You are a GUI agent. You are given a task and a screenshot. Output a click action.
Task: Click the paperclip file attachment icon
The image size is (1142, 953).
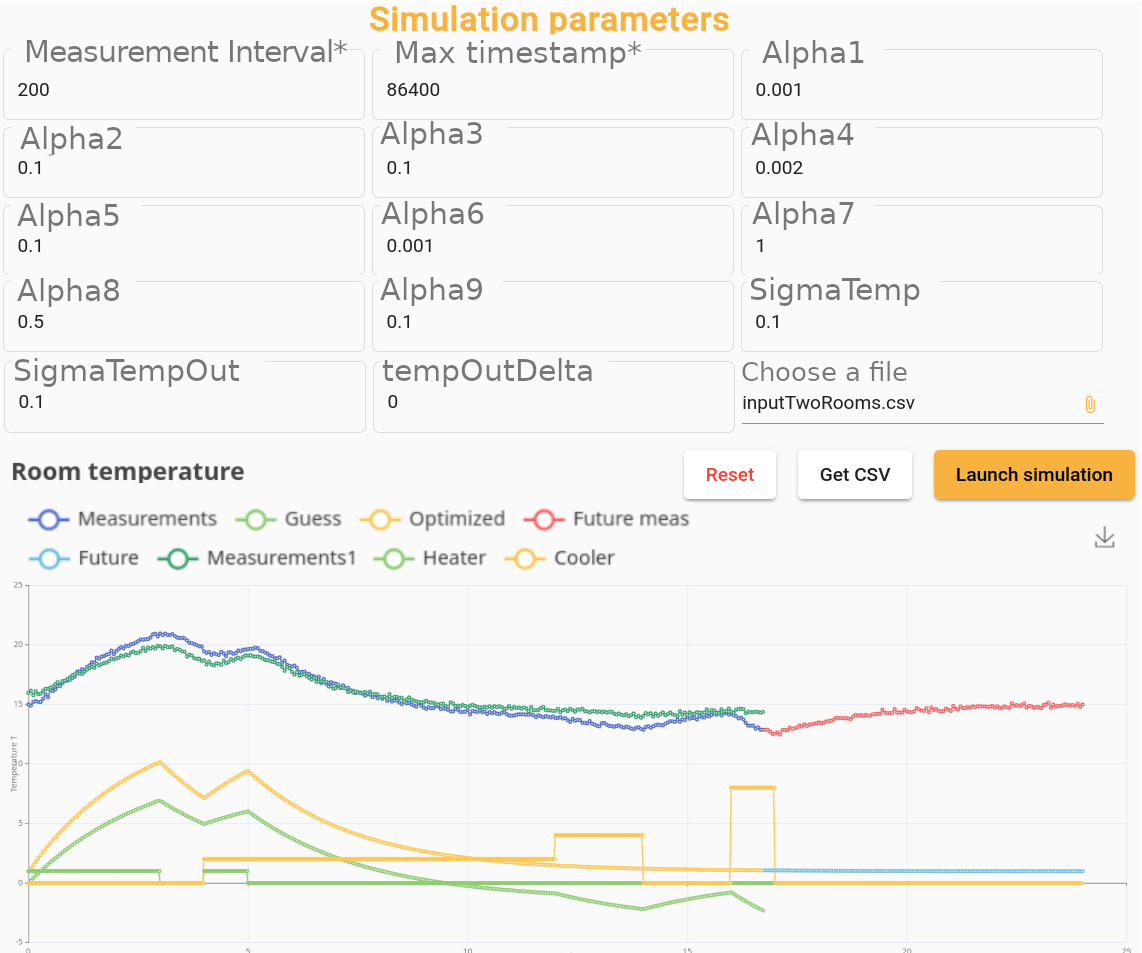point(1090,404)
